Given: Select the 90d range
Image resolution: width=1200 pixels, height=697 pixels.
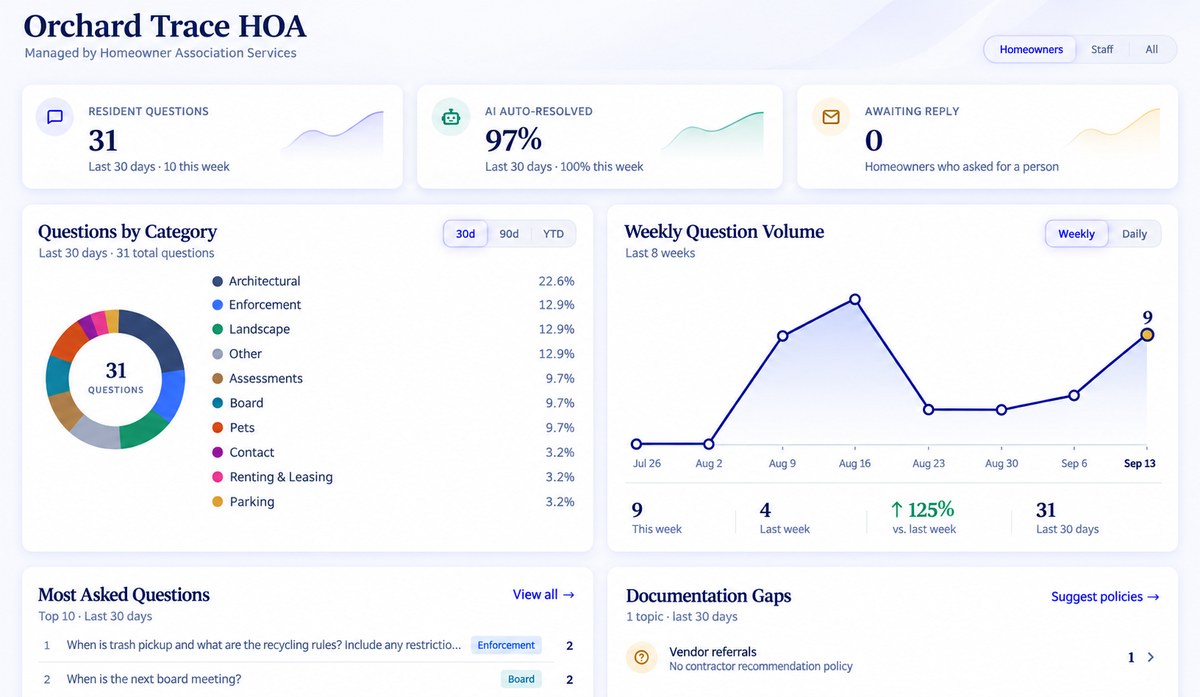Looking at the screenshot, I should click(x=509, y=234).
